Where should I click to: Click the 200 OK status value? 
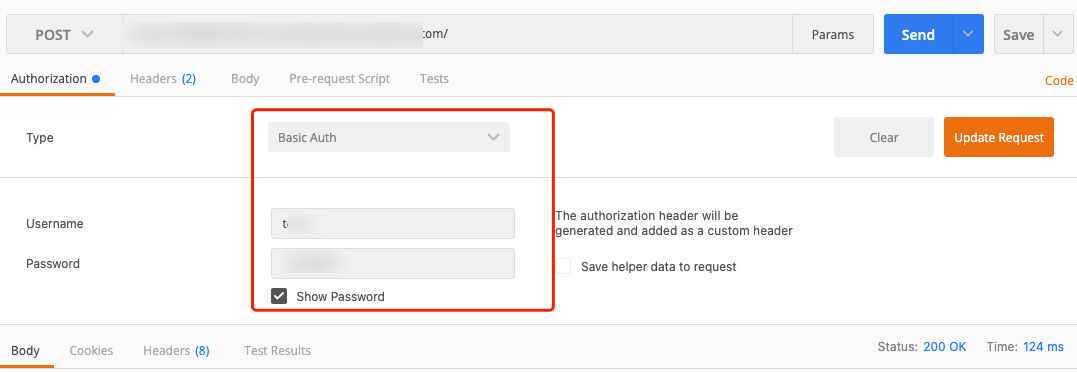coord(945,347)
